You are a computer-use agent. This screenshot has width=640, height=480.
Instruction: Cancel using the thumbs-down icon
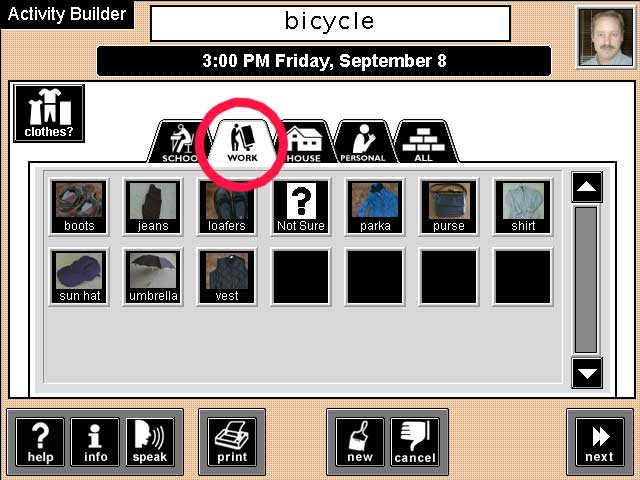click(415, 442)
